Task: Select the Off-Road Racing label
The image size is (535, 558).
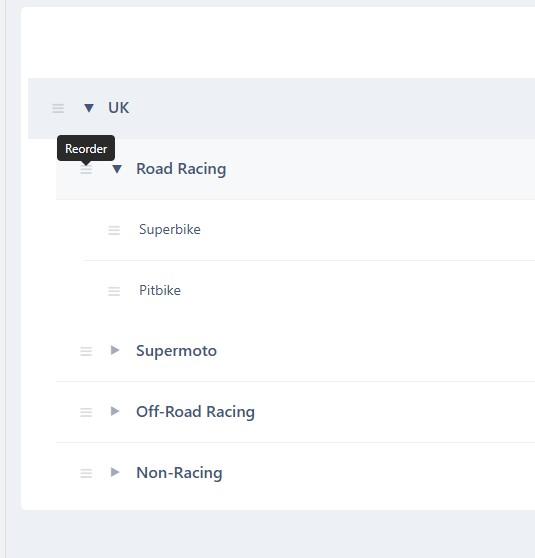Action: point(195,412)
